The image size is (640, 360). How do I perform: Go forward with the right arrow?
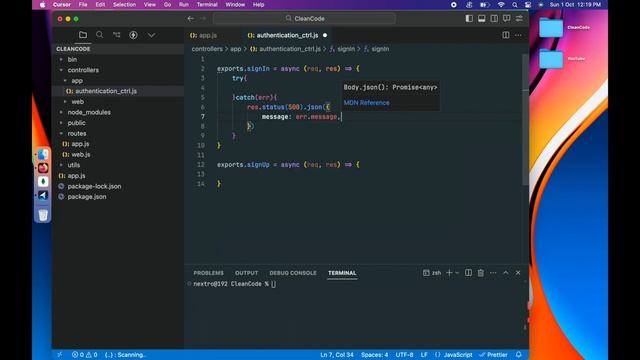click(x=203, y=18)
